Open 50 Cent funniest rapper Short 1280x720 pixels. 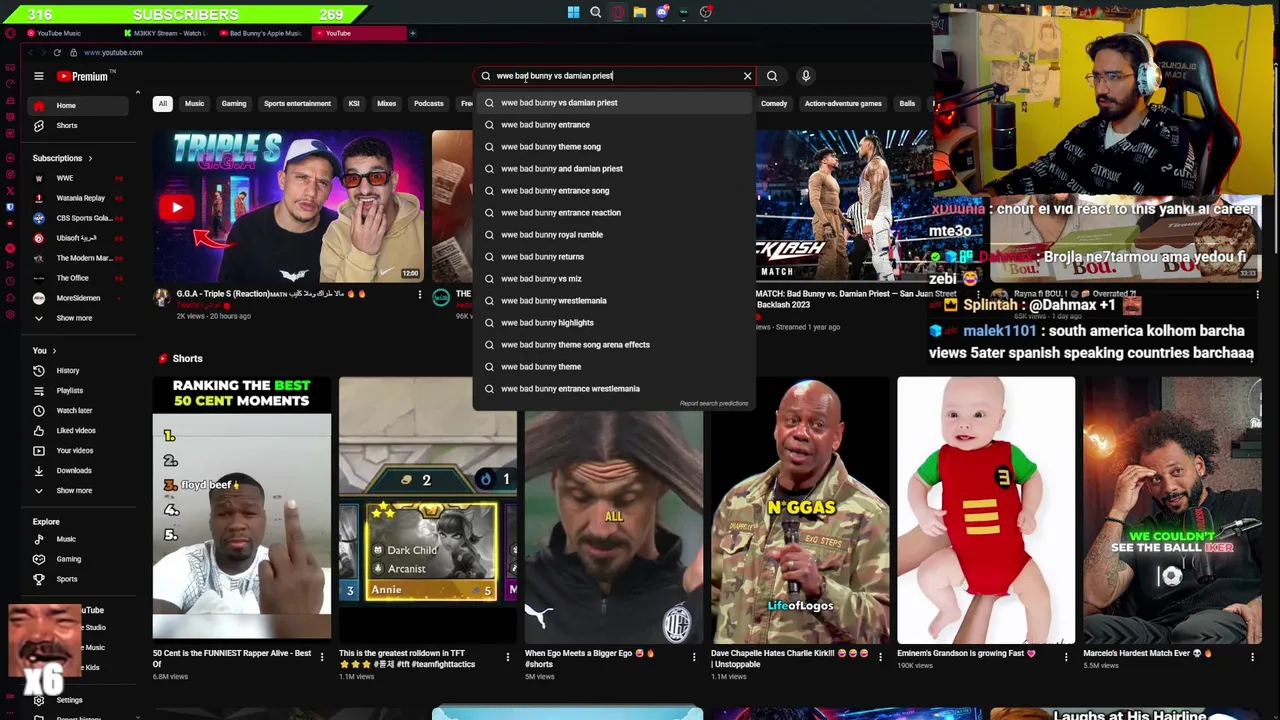241,508
